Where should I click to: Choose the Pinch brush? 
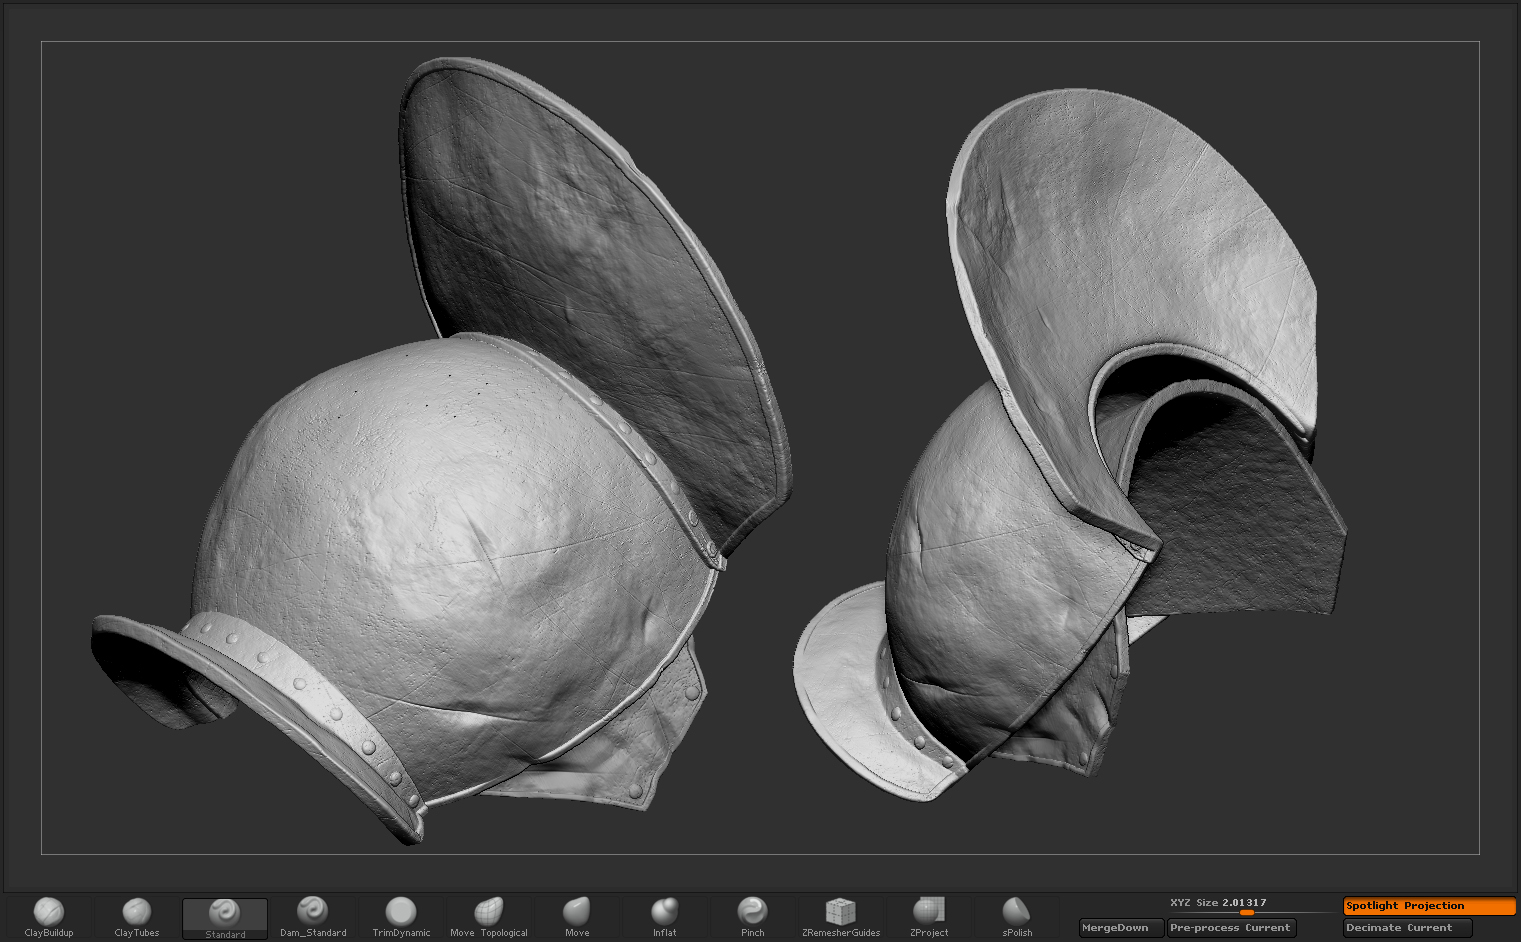[753, 918]
